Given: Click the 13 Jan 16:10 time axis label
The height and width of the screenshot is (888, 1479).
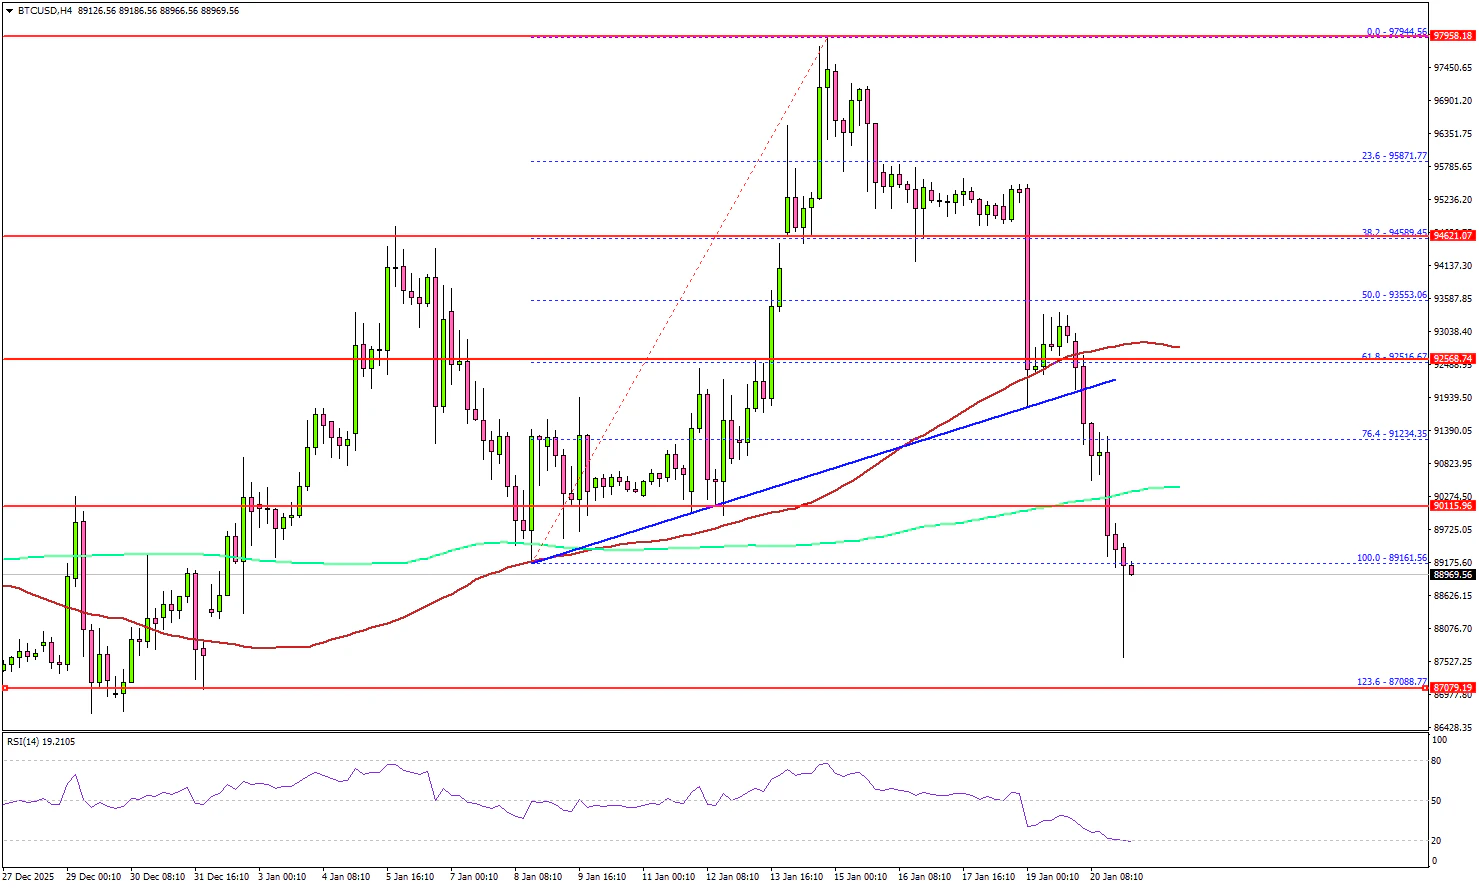Looking at the screenshot, I should coord(796,877).
